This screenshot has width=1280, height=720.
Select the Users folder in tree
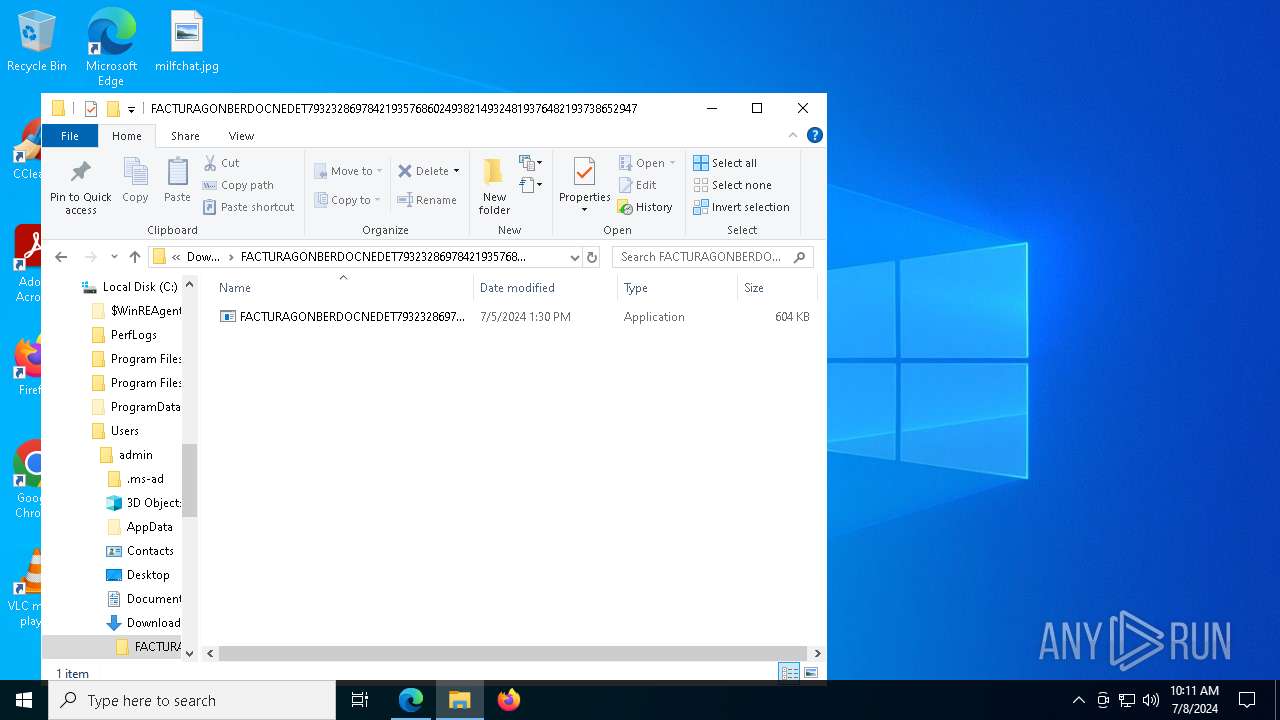coord(115,431)
